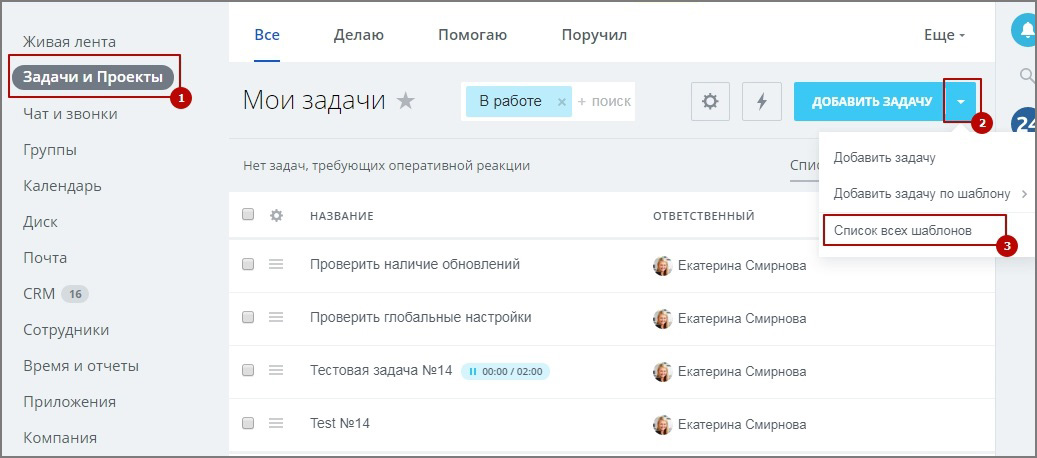Screen dimensions: 1037x458
Task: Expand the Добавить задачу dropdown arrow
Action: (x=960, y=101)
